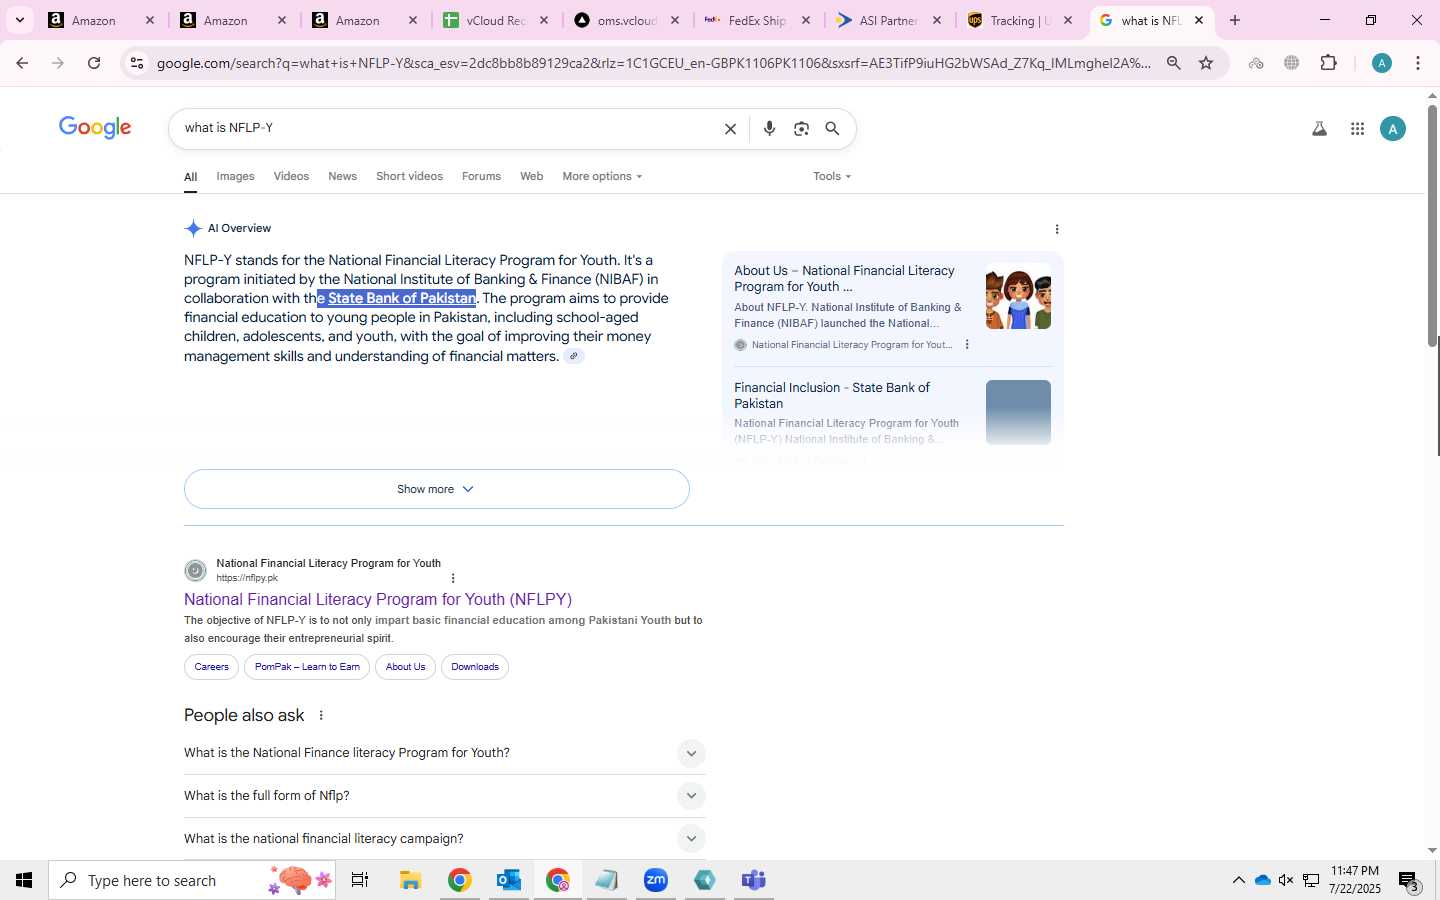Open Microsoft Teams from taskbar
The height and width of the screenshot is (900, 1440).
[754, 880]
